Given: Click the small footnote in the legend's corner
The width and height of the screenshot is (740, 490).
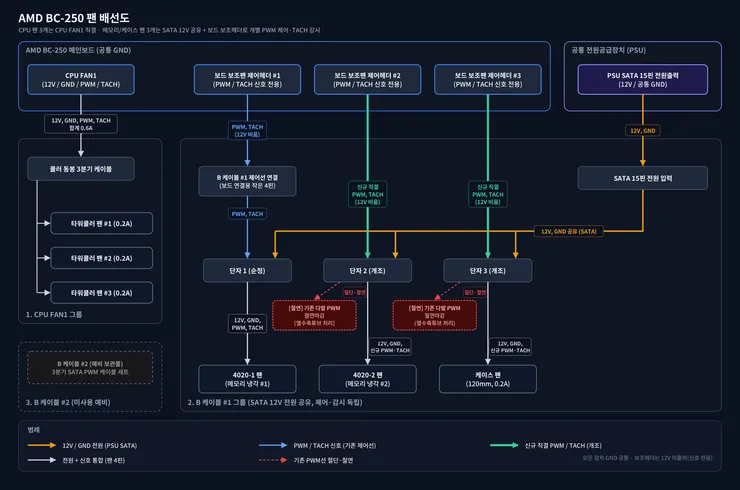Looking at the screenshot, I should click(x=647, y=458).
